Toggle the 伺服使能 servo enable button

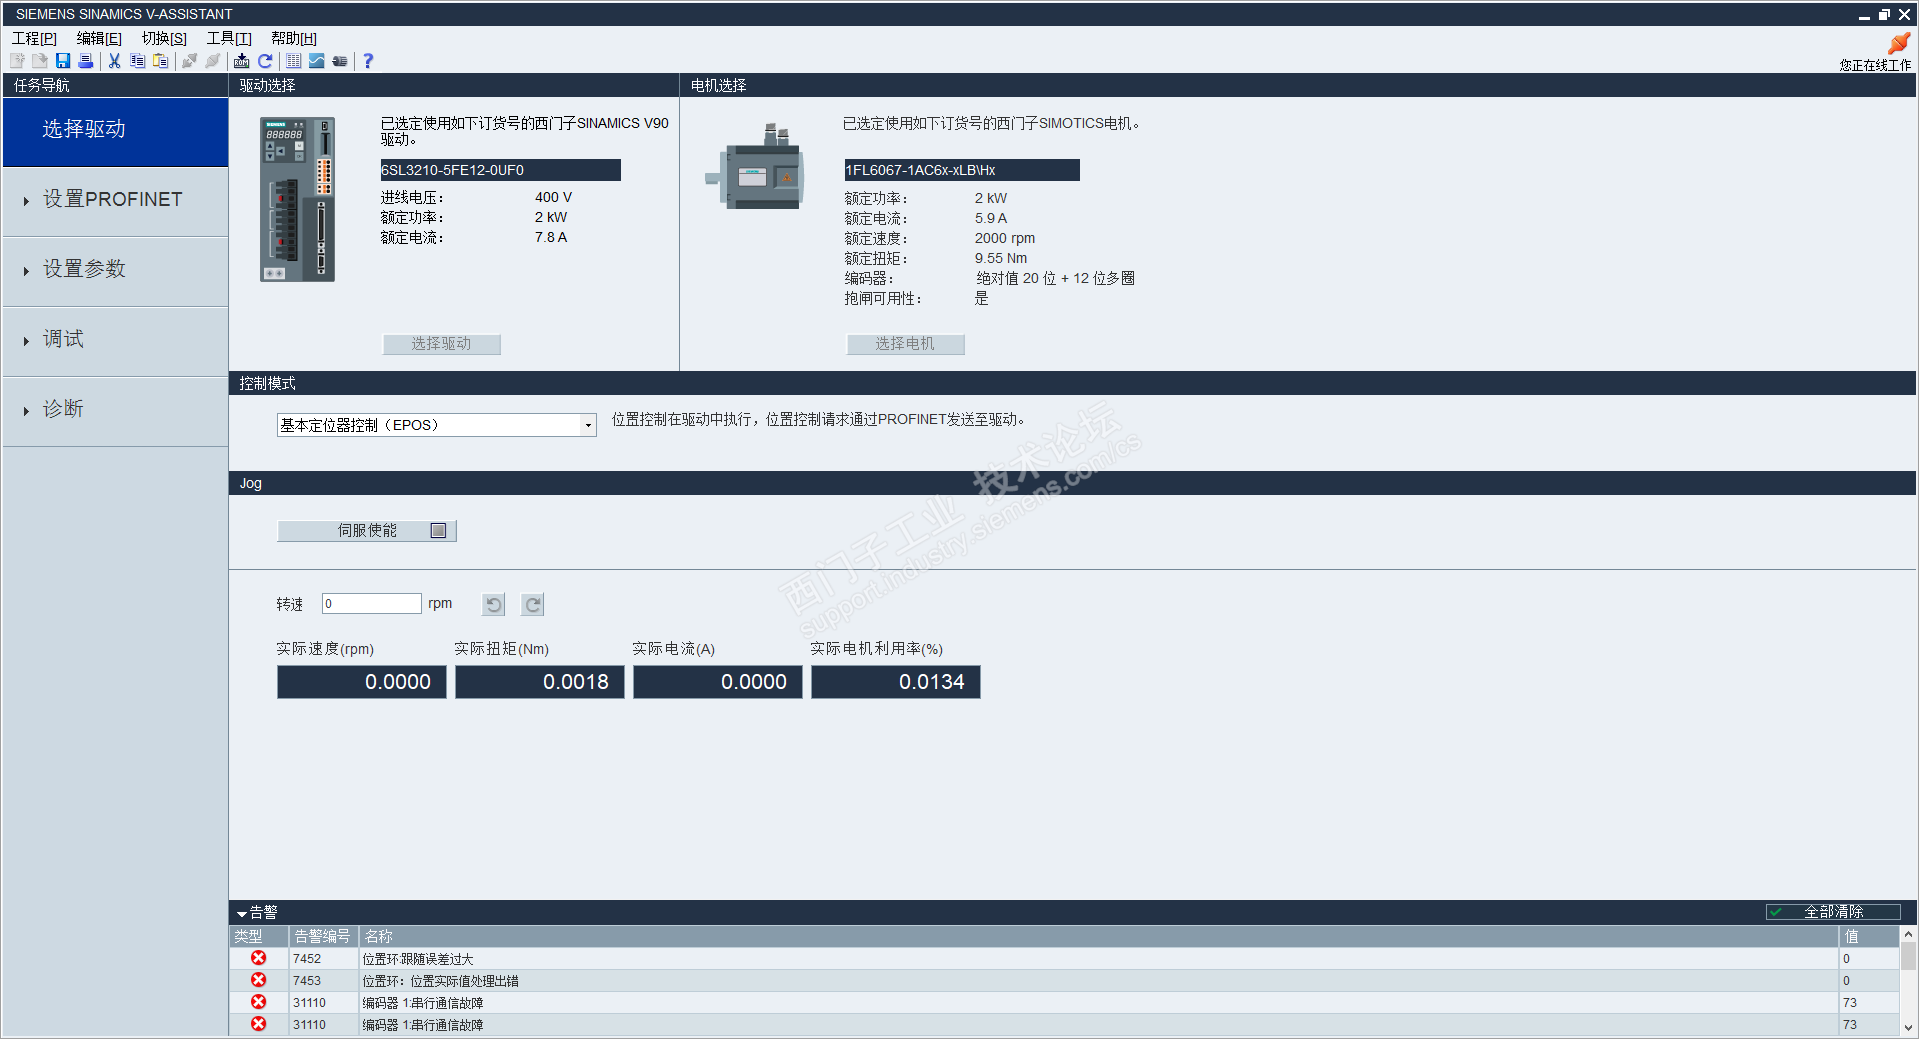[x=367, y=531]
